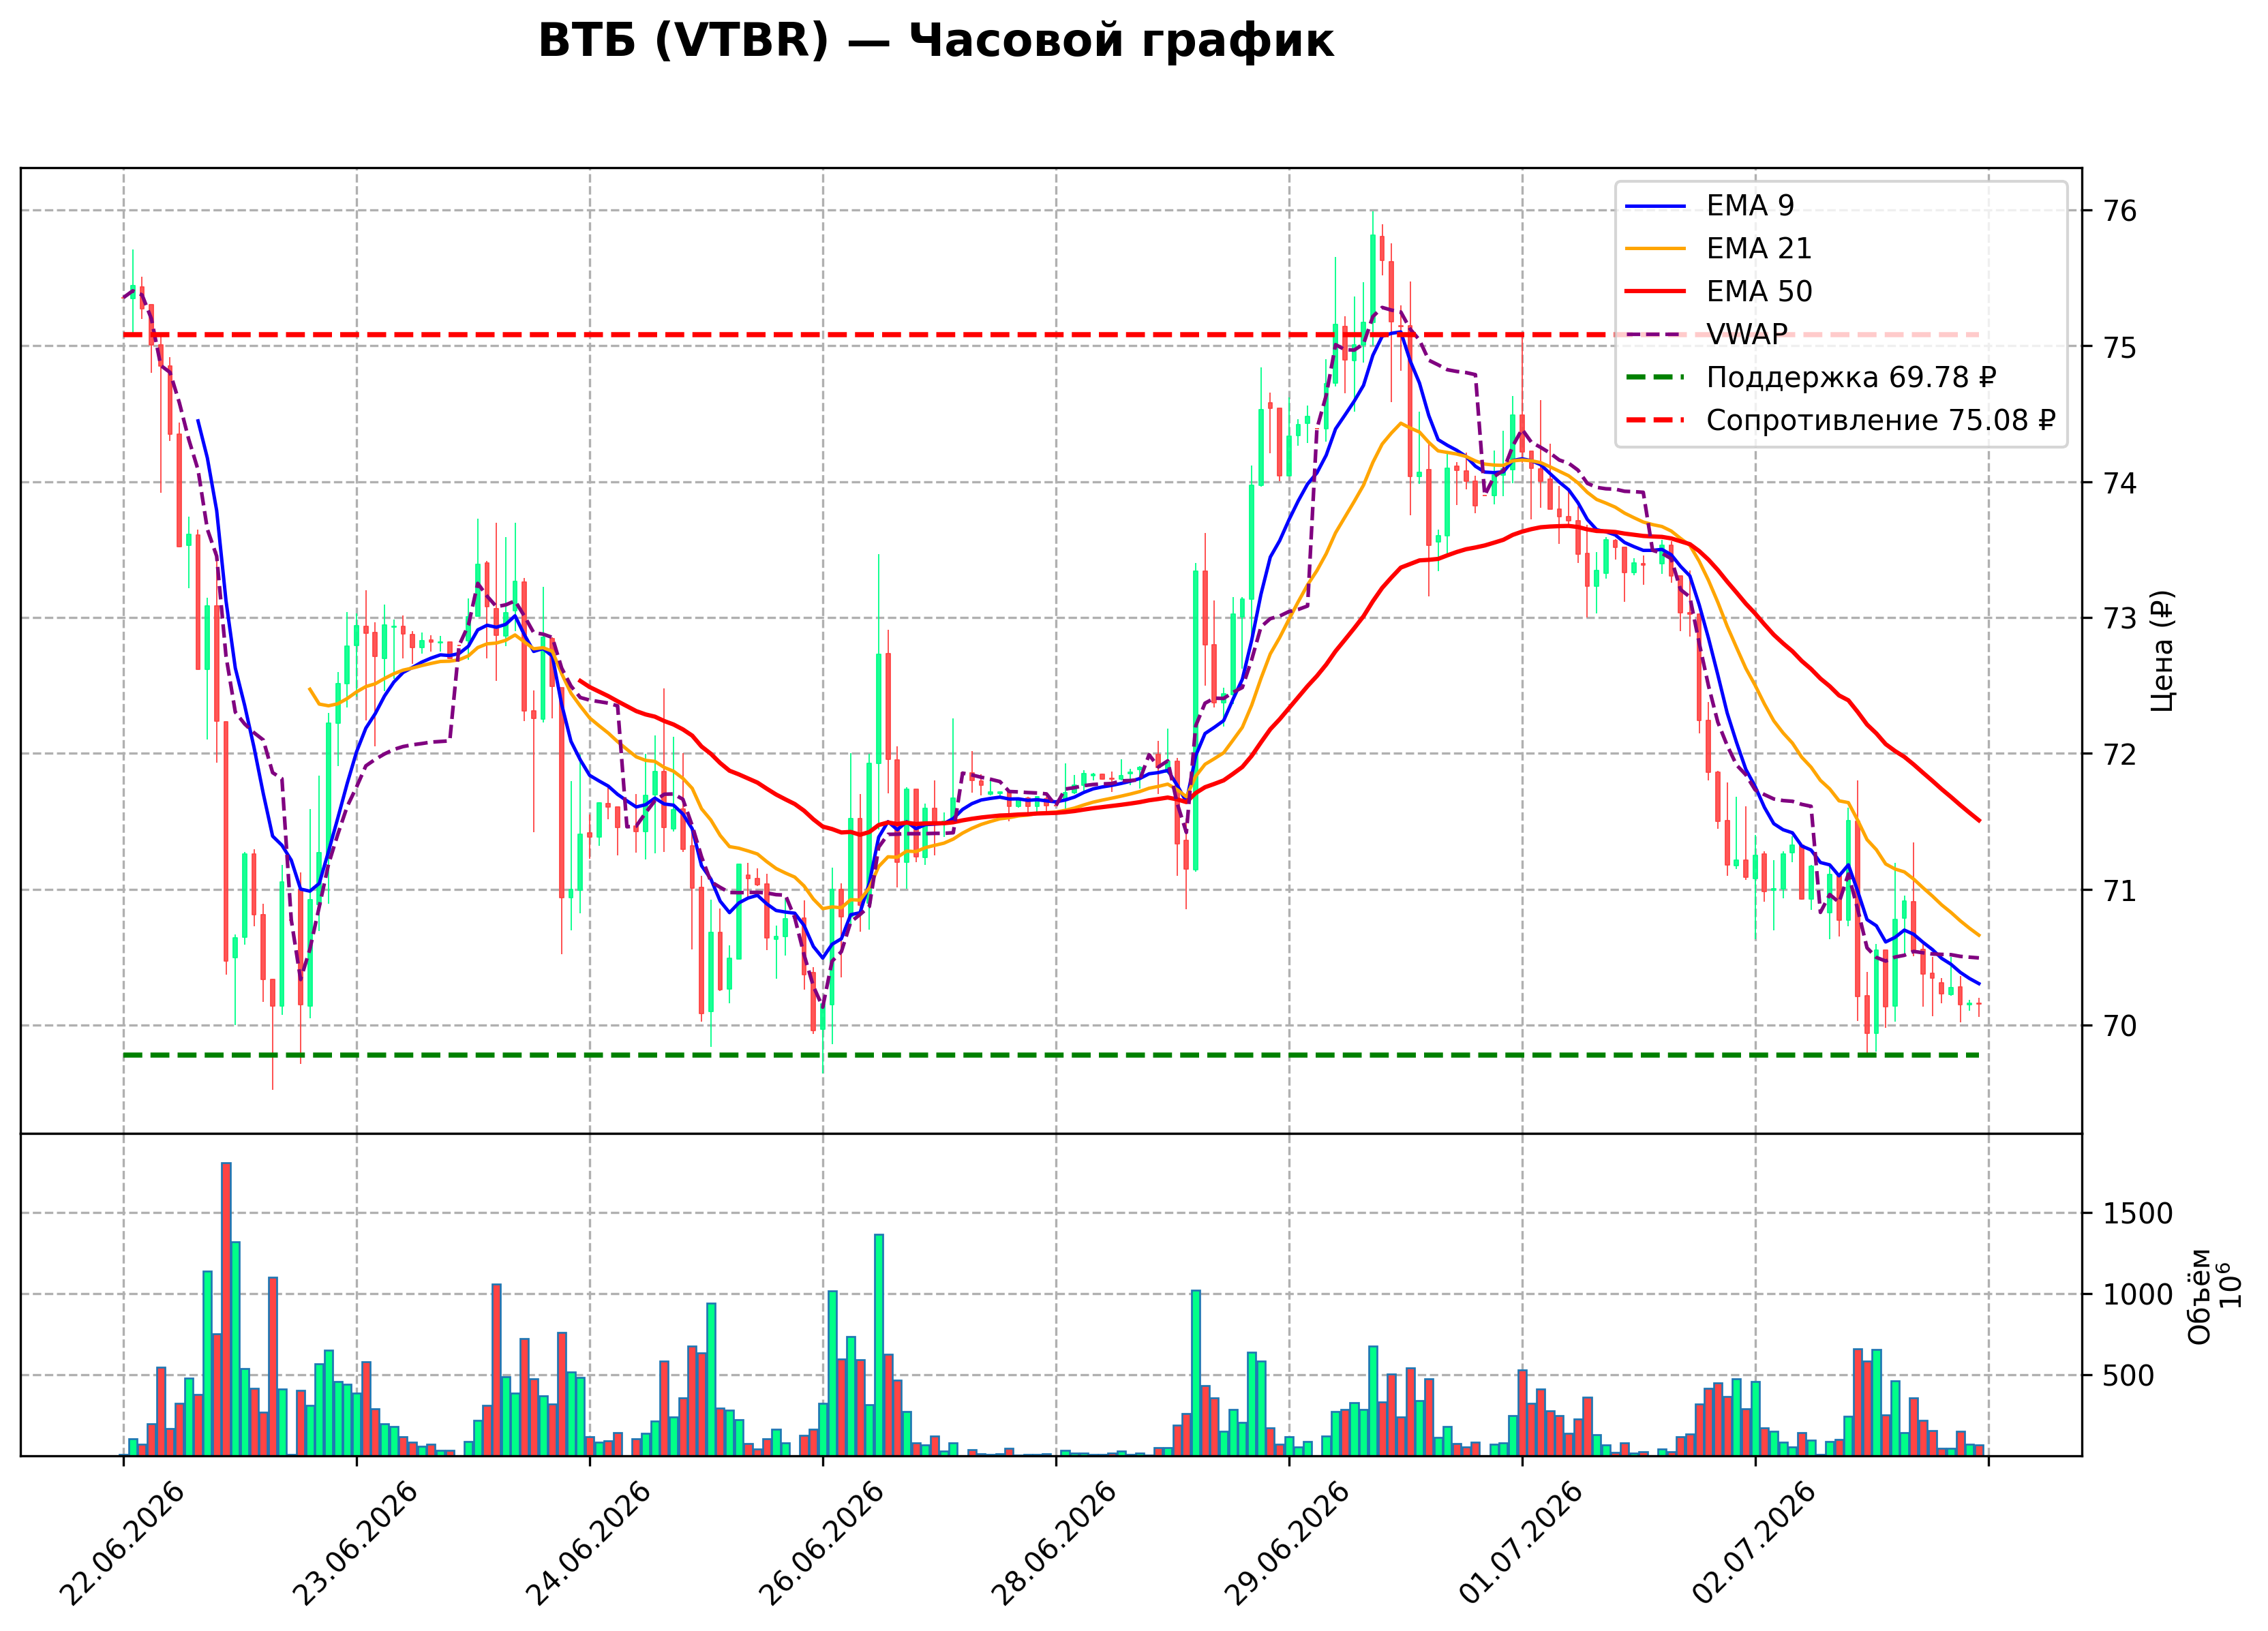
Task: Click the tallest green volume bar near 26.06.2026
Action: (x=879, y=1345)
